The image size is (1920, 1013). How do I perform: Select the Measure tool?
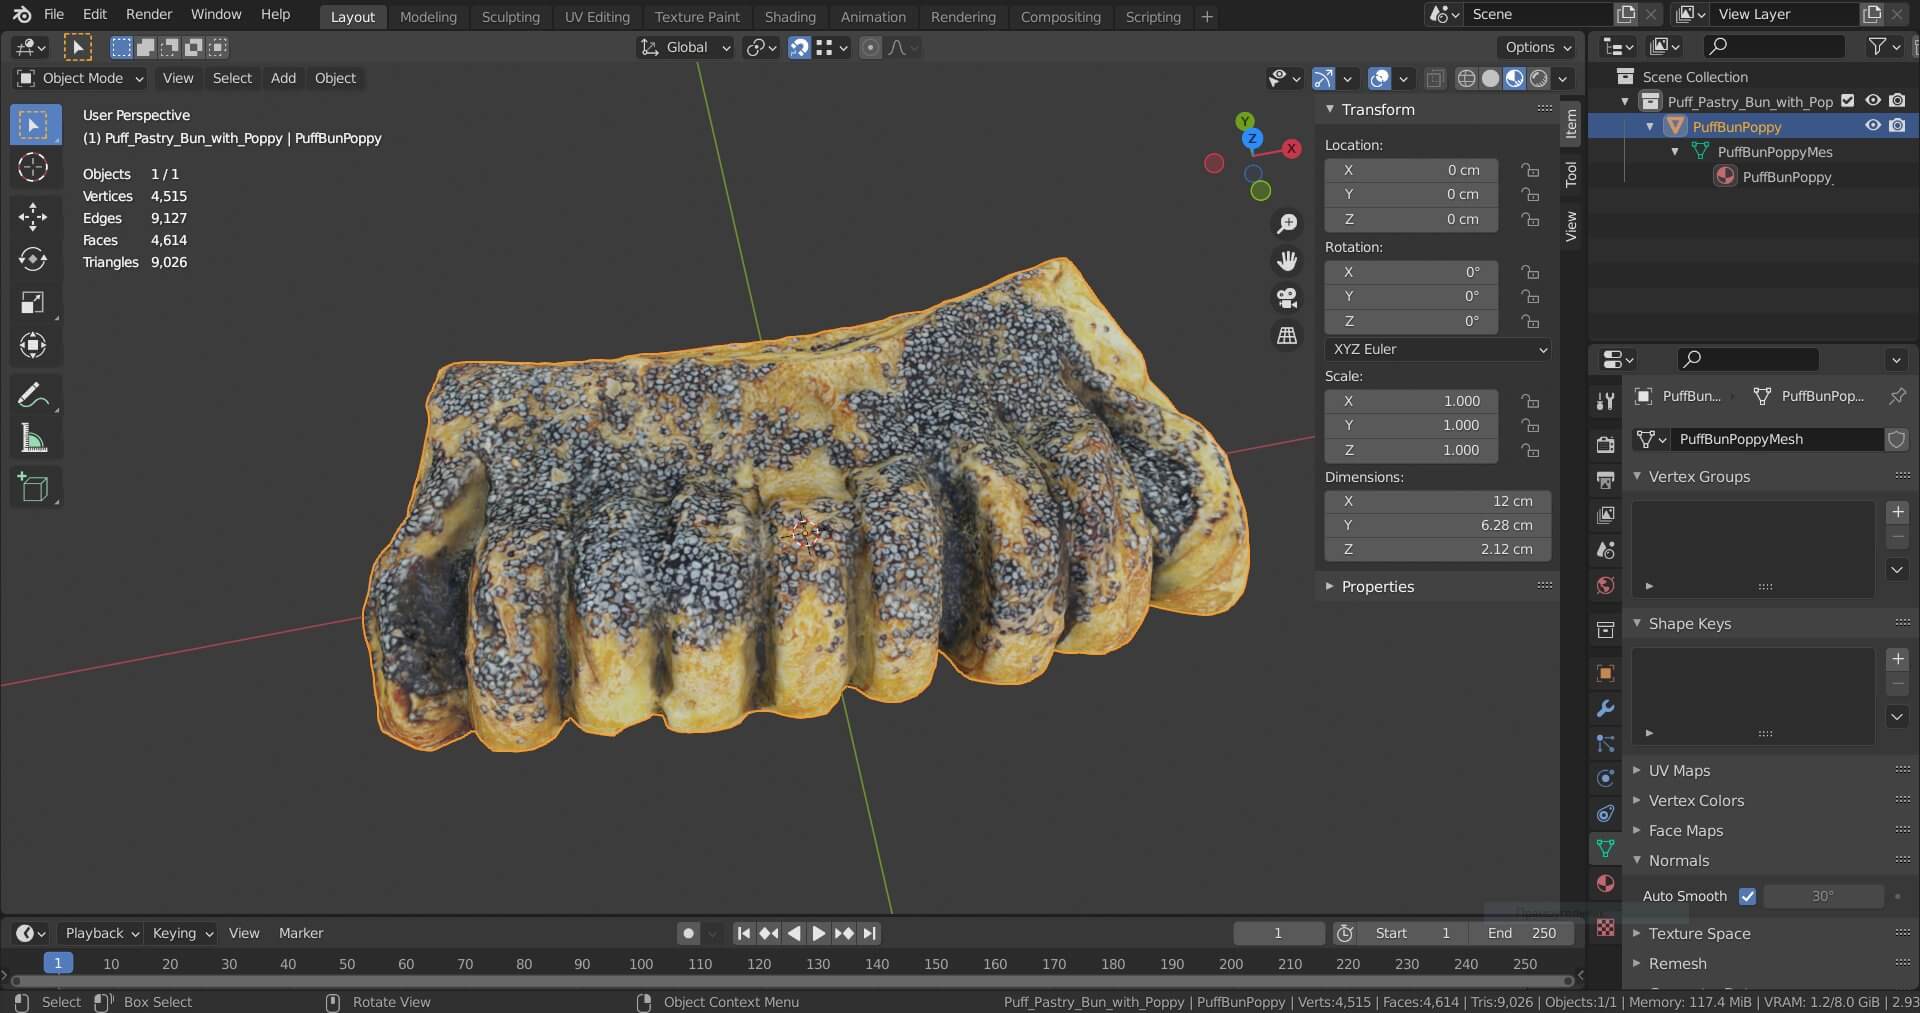[x=33, y=439]
